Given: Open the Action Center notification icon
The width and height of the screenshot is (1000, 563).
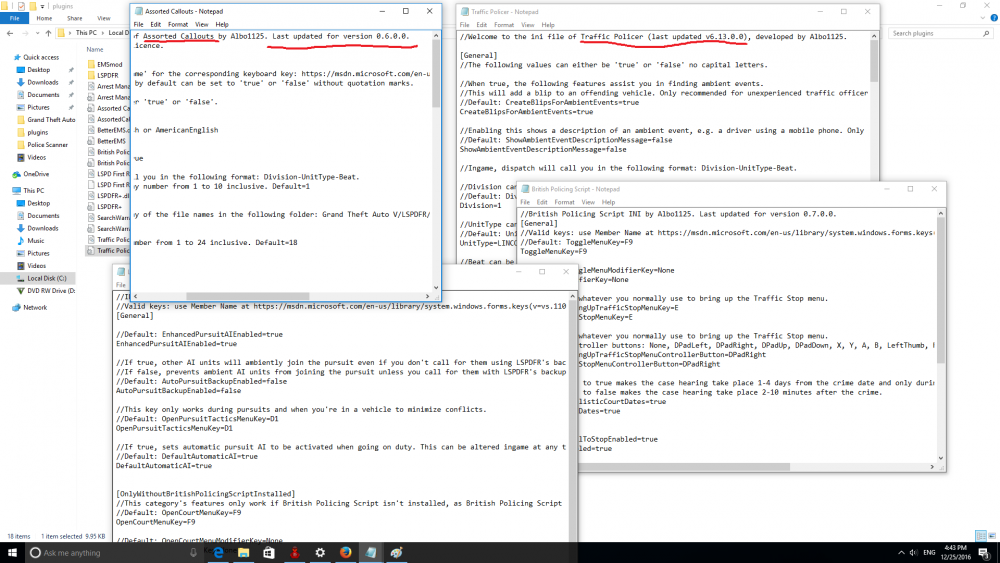Looking at the screenshot, I should (x=985, y=553).
